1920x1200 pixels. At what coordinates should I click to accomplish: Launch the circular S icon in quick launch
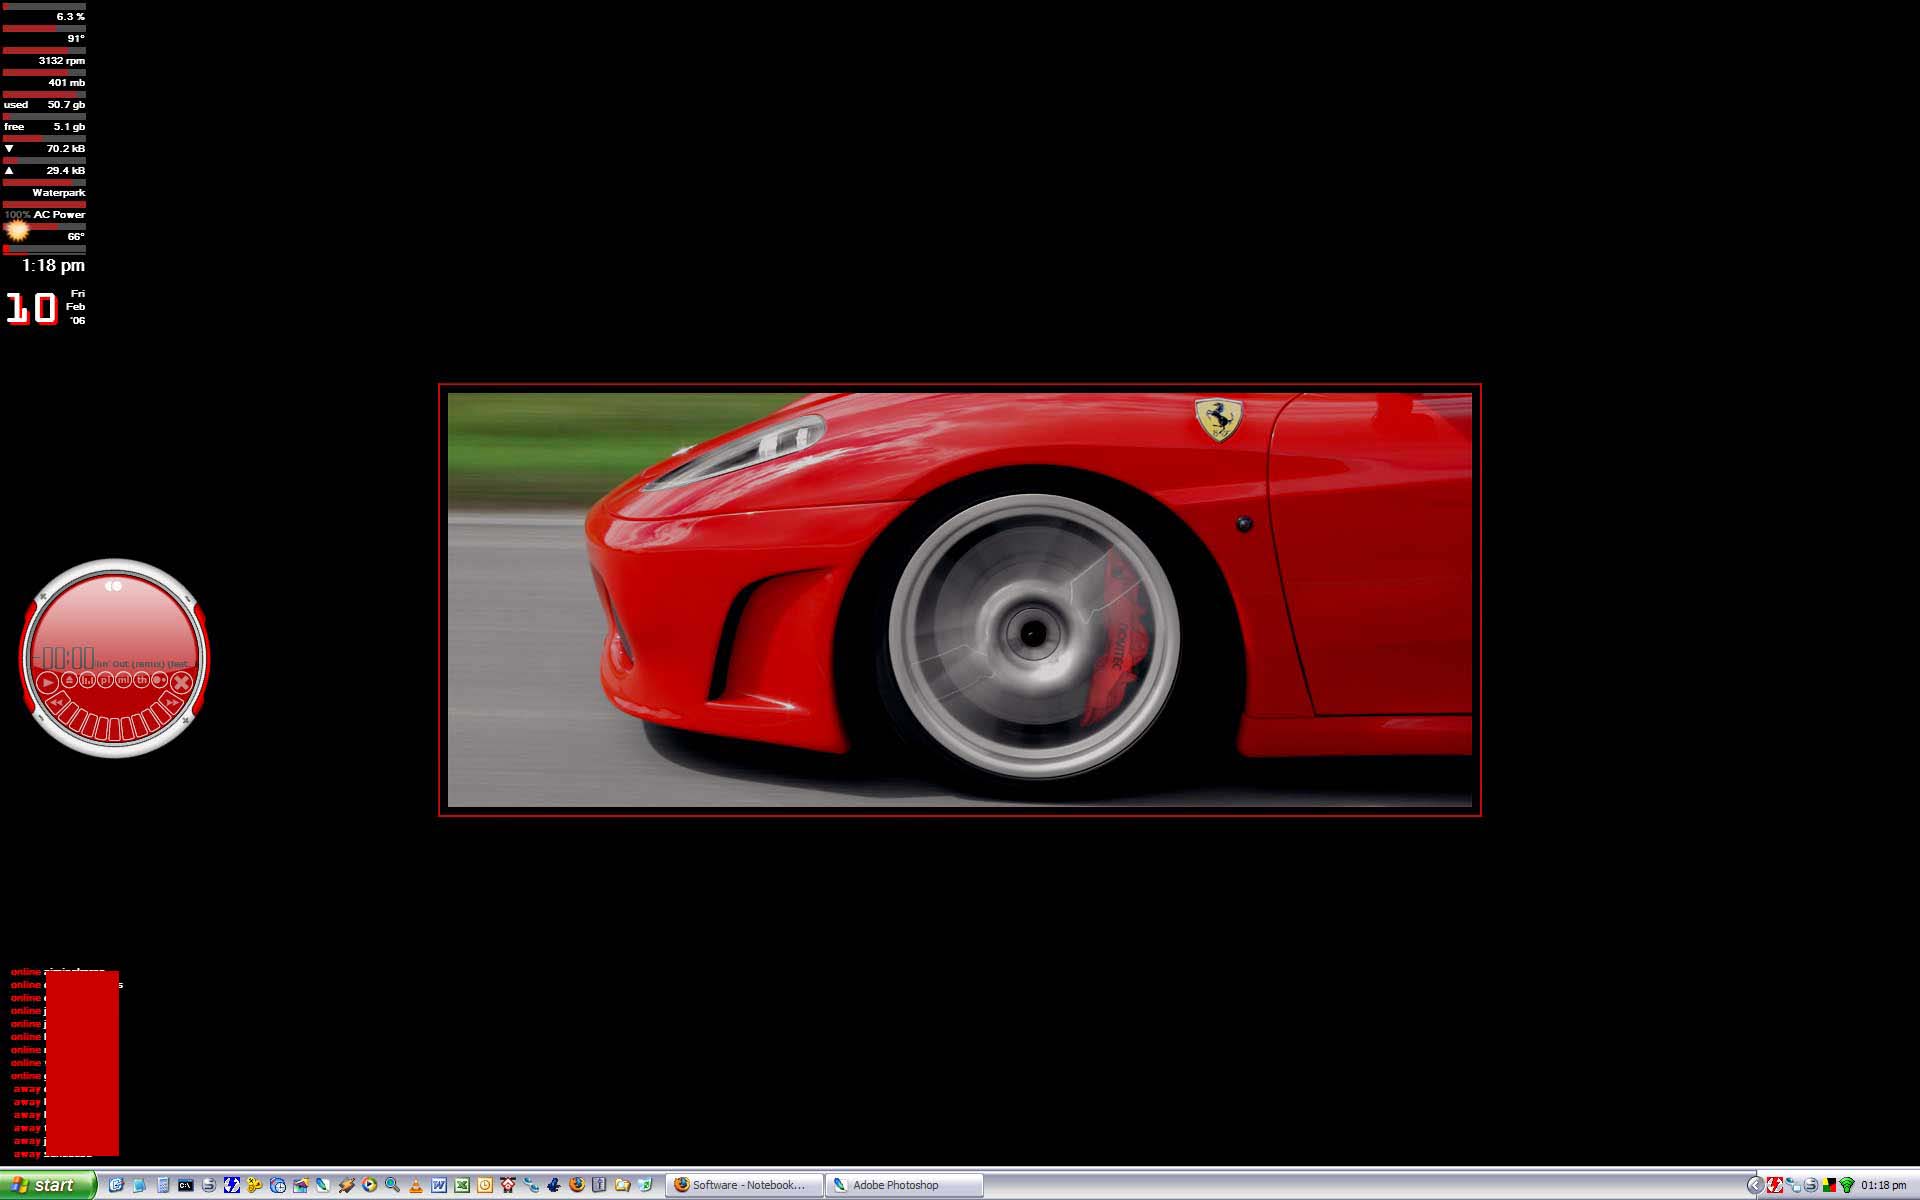point(209,1185)
